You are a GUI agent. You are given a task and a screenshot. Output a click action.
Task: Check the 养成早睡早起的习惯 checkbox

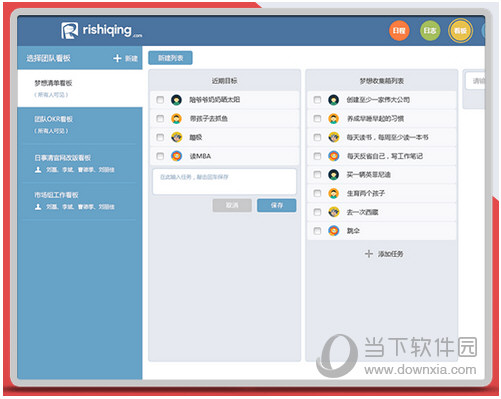point(317,118)
